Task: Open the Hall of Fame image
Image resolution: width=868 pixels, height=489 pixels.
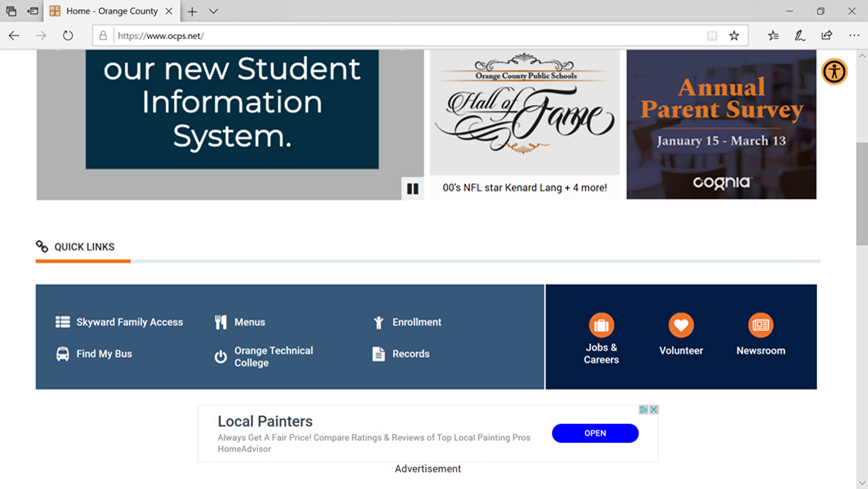Action: (525, 112)
